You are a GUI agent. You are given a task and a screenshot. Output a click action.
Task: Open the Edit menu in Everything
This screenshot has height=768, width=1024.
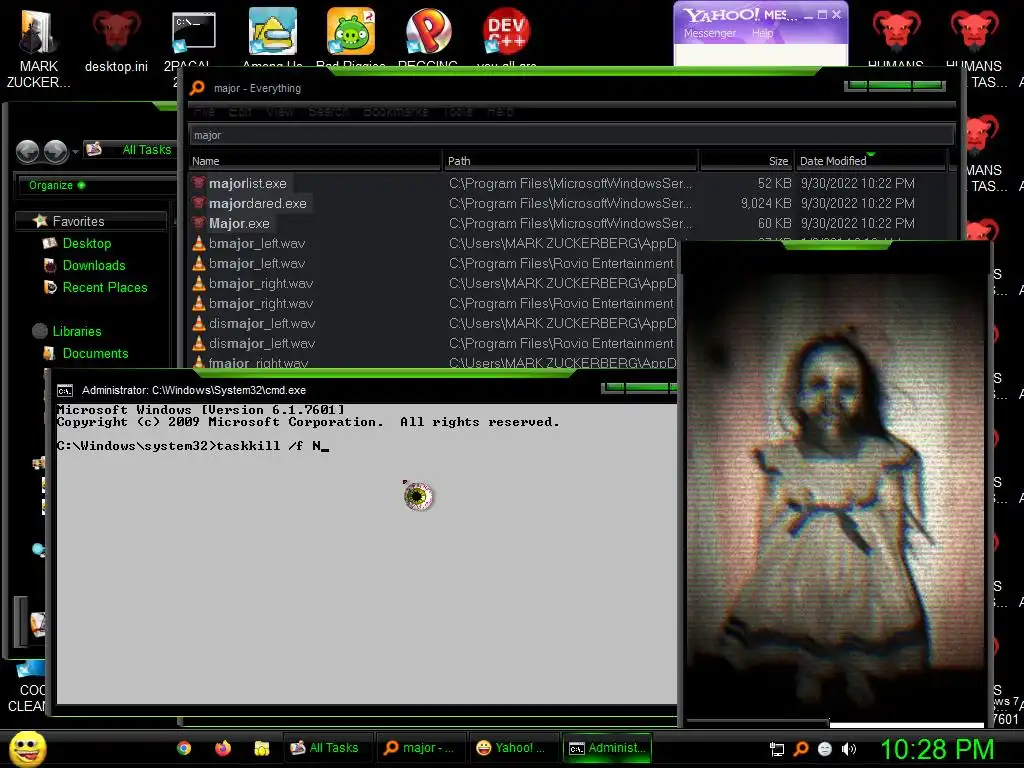240,112
